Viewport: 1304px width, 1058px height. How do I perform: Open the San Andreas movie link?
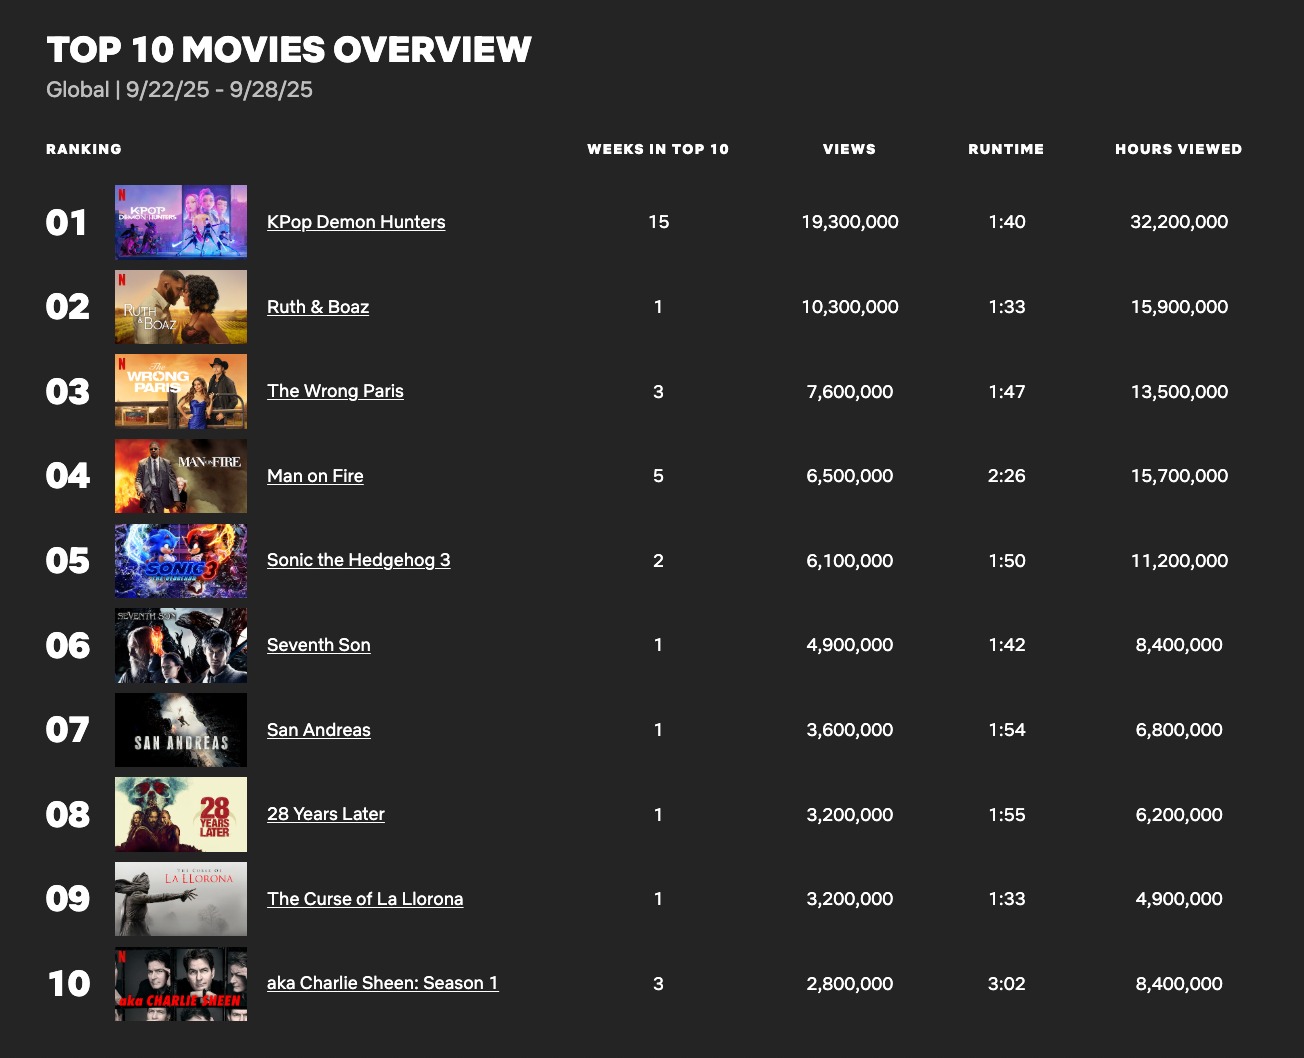pyautogui.click(x=318, y=730)
